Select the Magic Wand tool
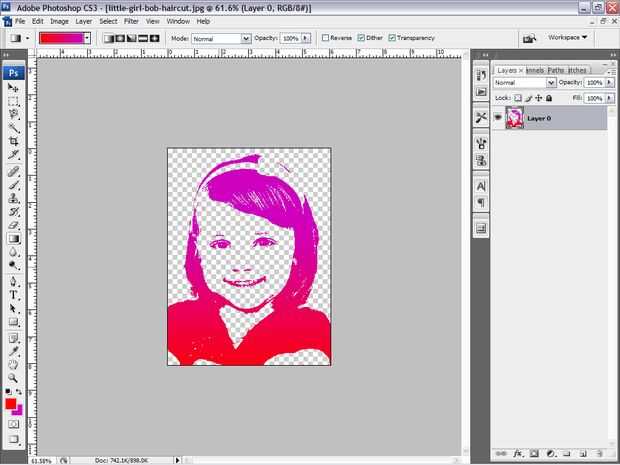The height and width of the screenshot is (465, 620). click(14, 128)
